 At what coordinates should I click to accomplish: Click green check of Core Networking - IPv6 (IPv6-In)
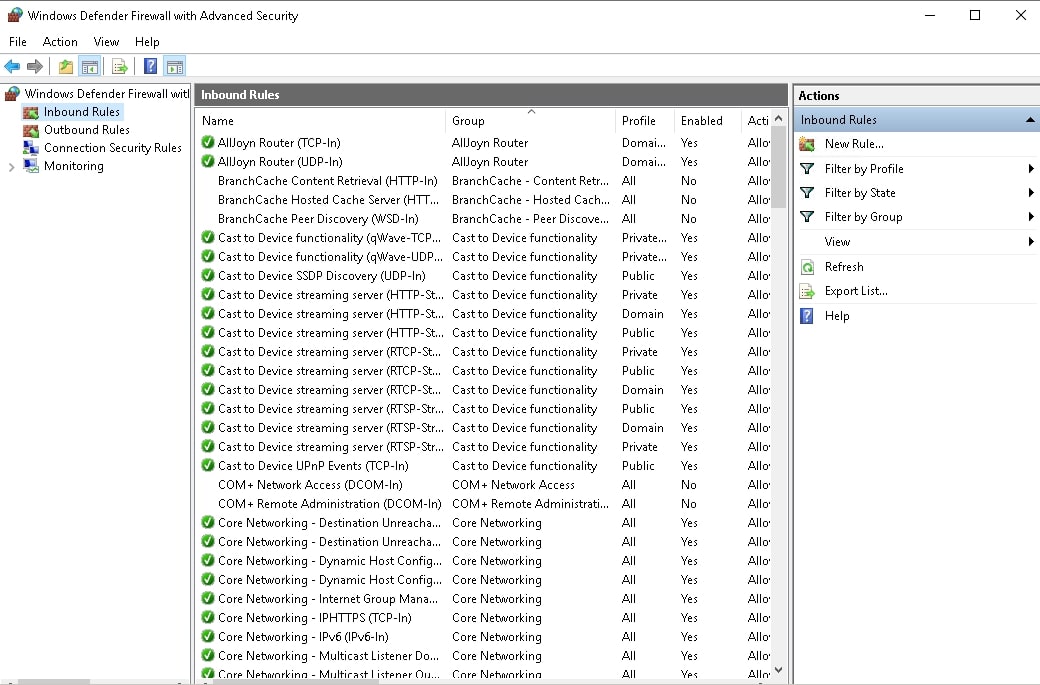tap(208, 637)
